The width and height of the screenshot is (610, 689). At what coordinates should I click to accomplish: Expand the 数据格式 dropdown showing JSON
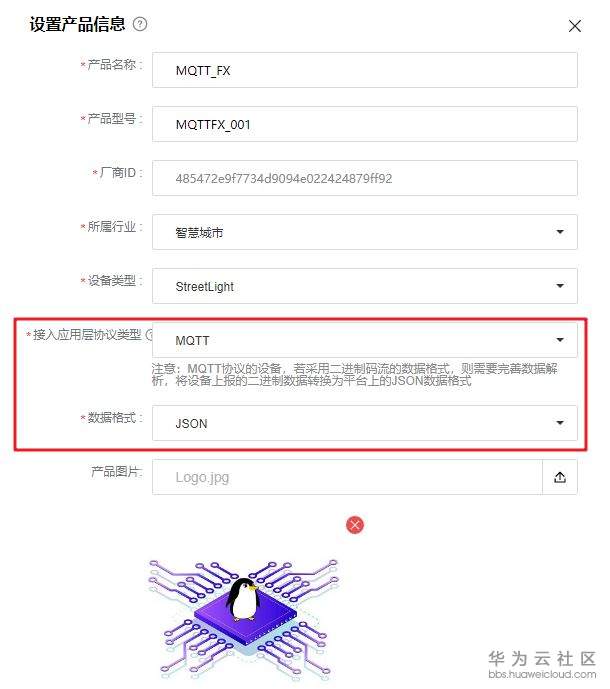tap(365, 423)
